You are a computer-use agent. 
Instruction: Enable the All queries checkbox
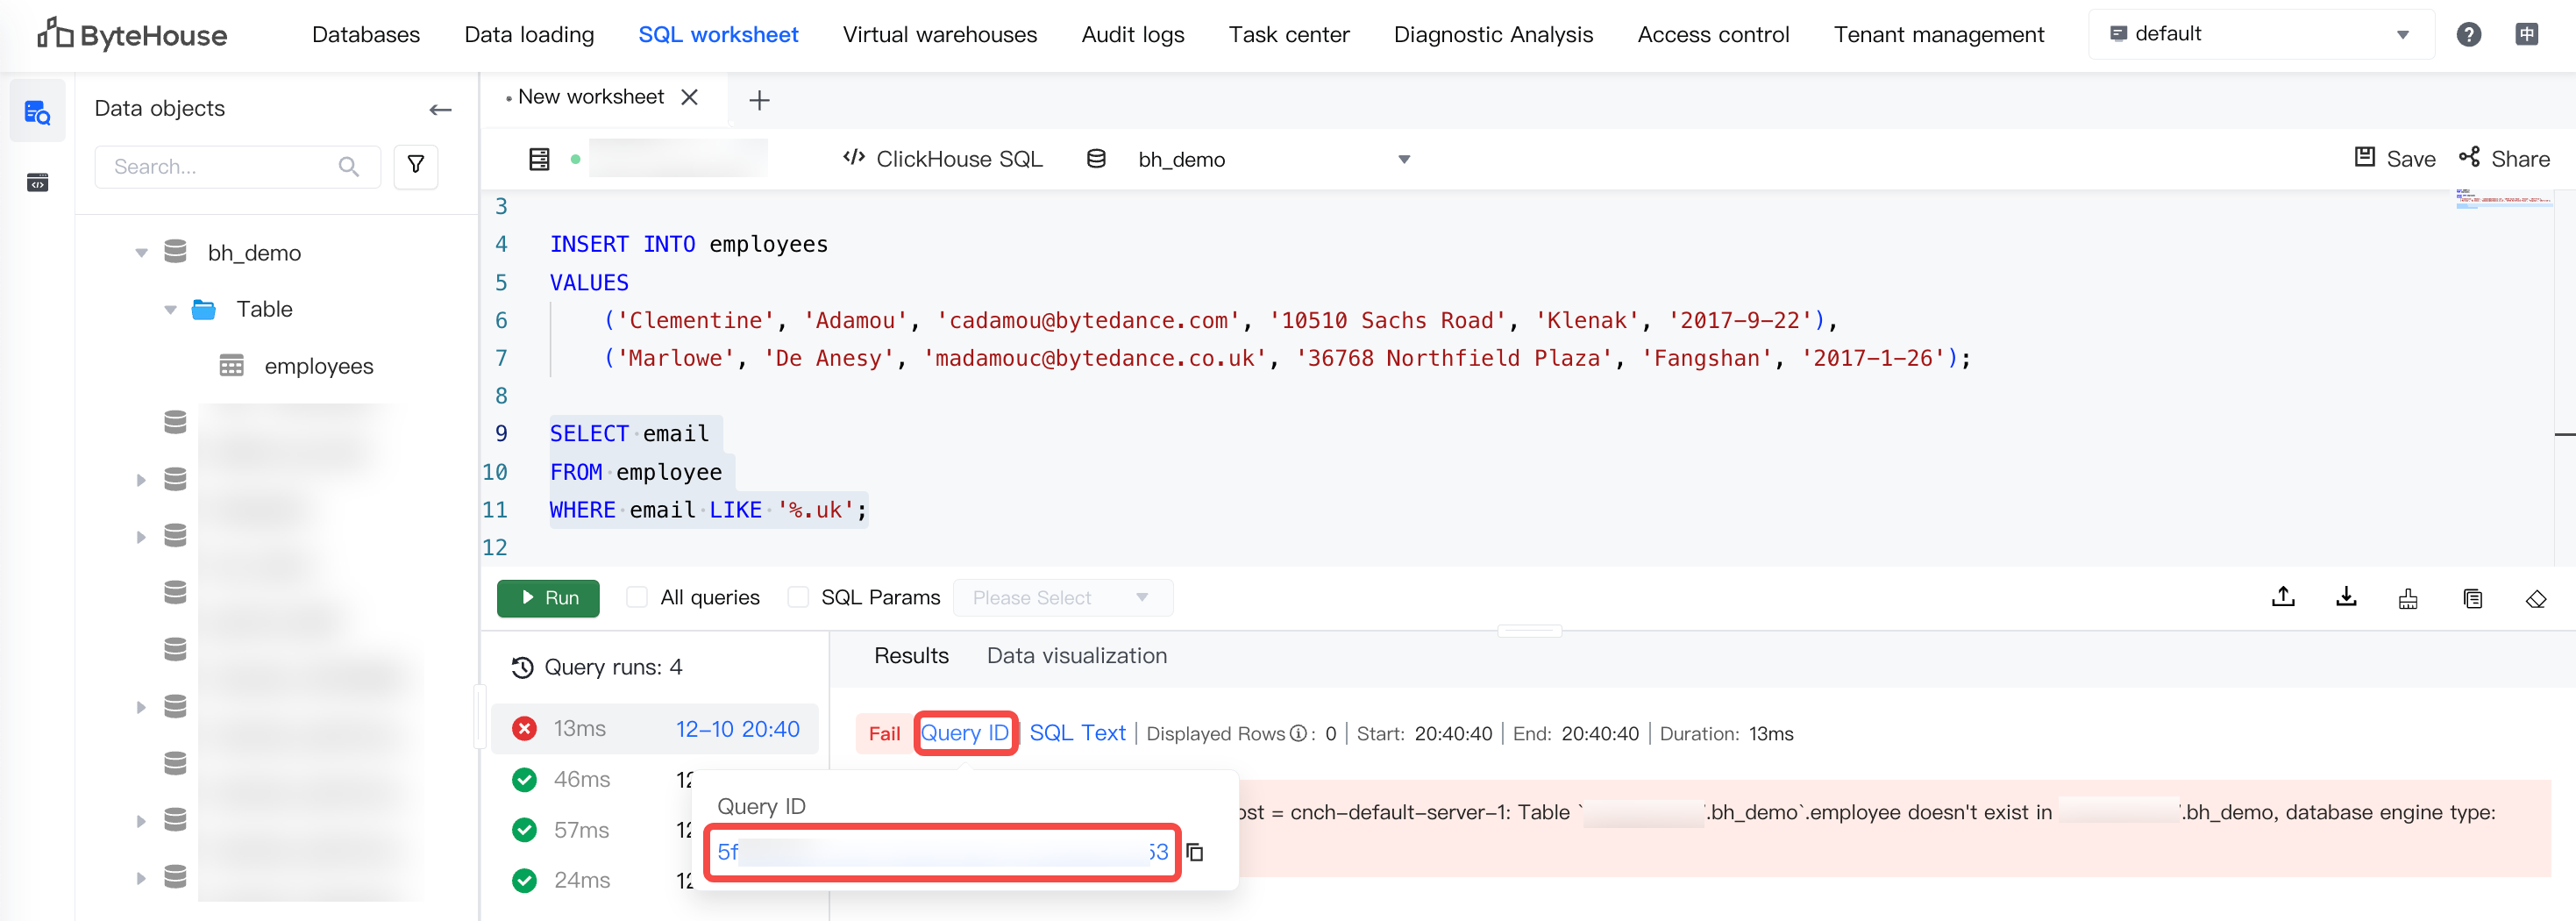click(x=637, y=598)
